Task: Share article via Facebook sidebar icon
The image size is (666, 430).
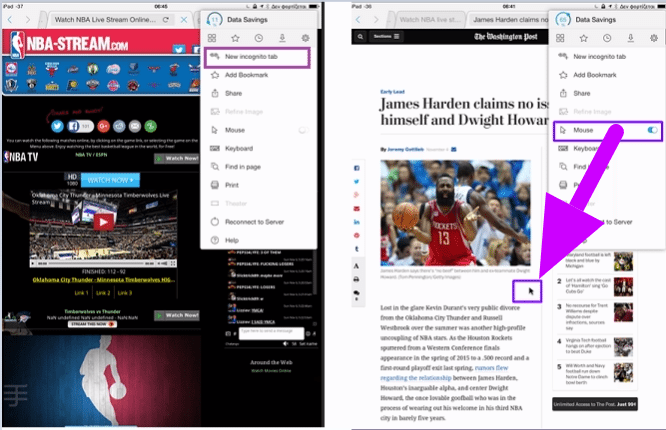Action: [357, 168]
